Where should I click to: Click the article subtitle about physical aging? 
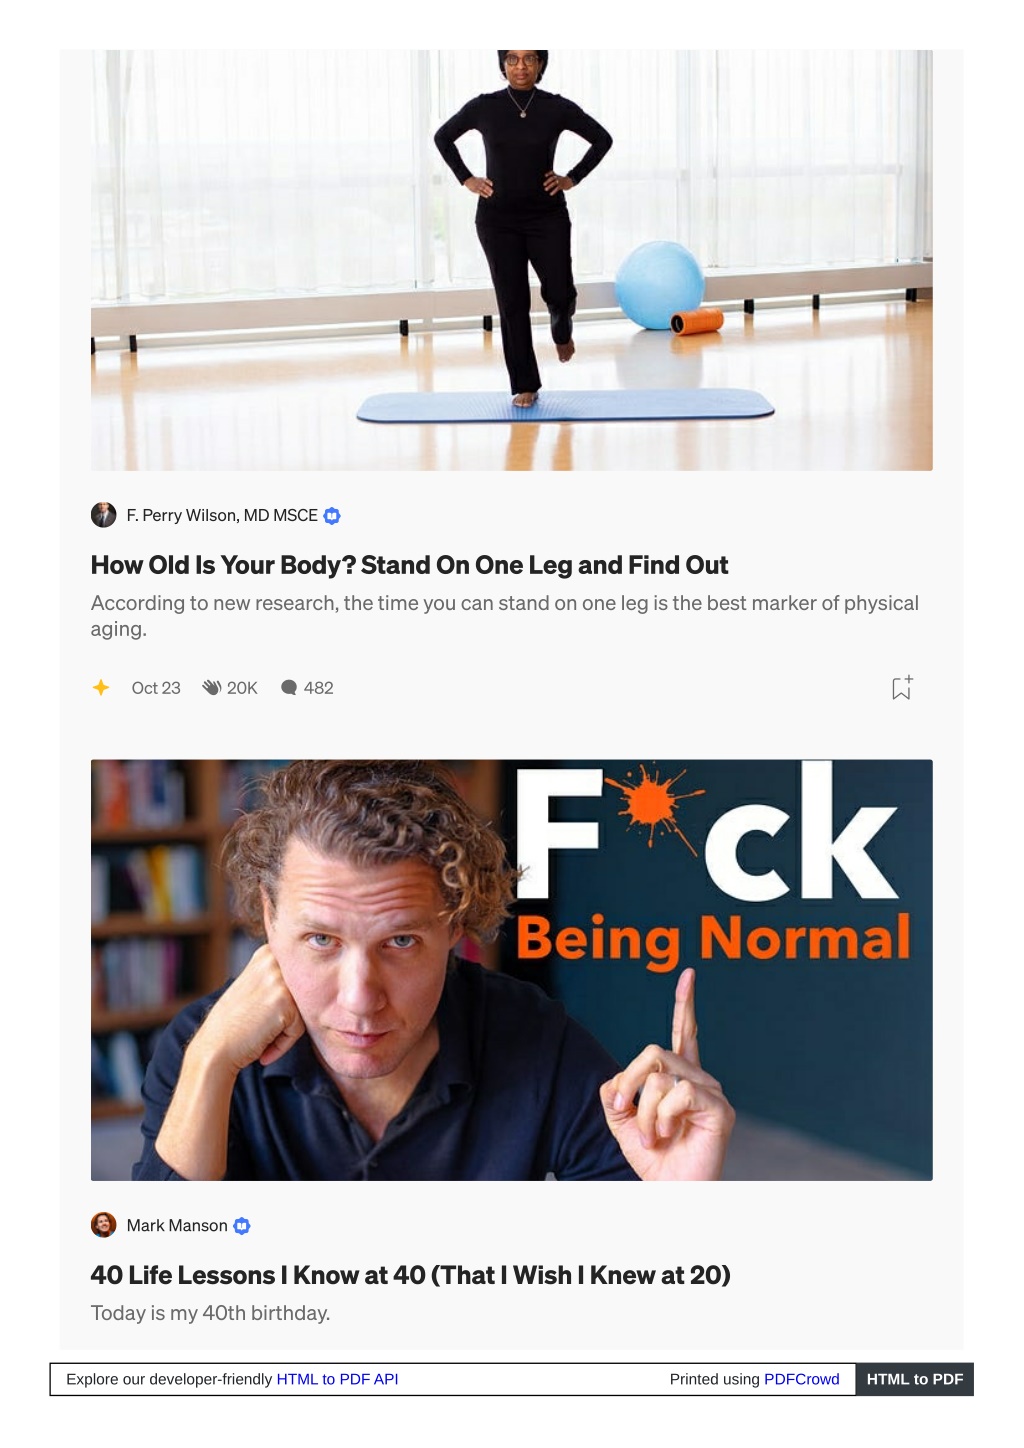point(505,616)
